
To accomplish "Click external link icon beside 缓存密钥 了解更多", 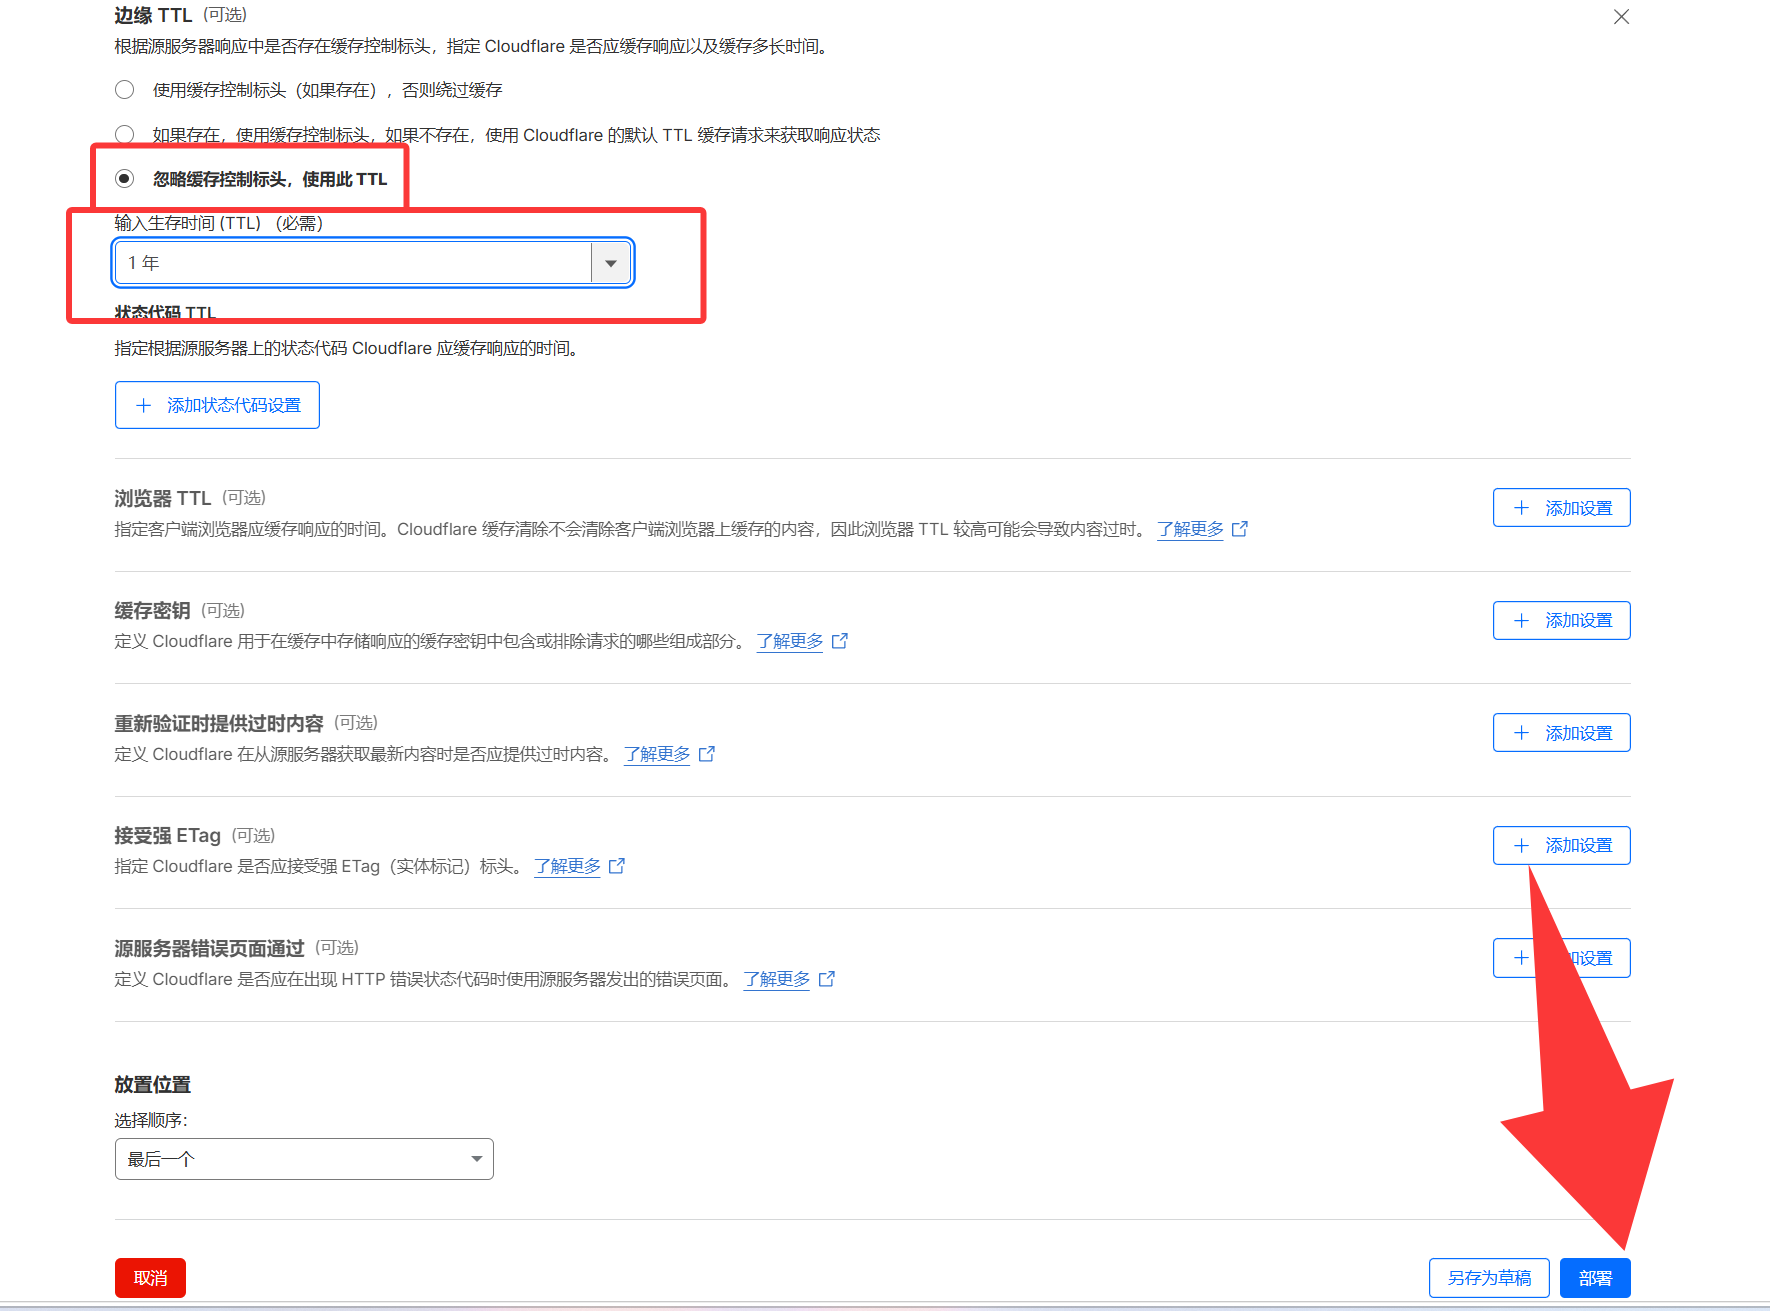I will [x=840, y=641].
